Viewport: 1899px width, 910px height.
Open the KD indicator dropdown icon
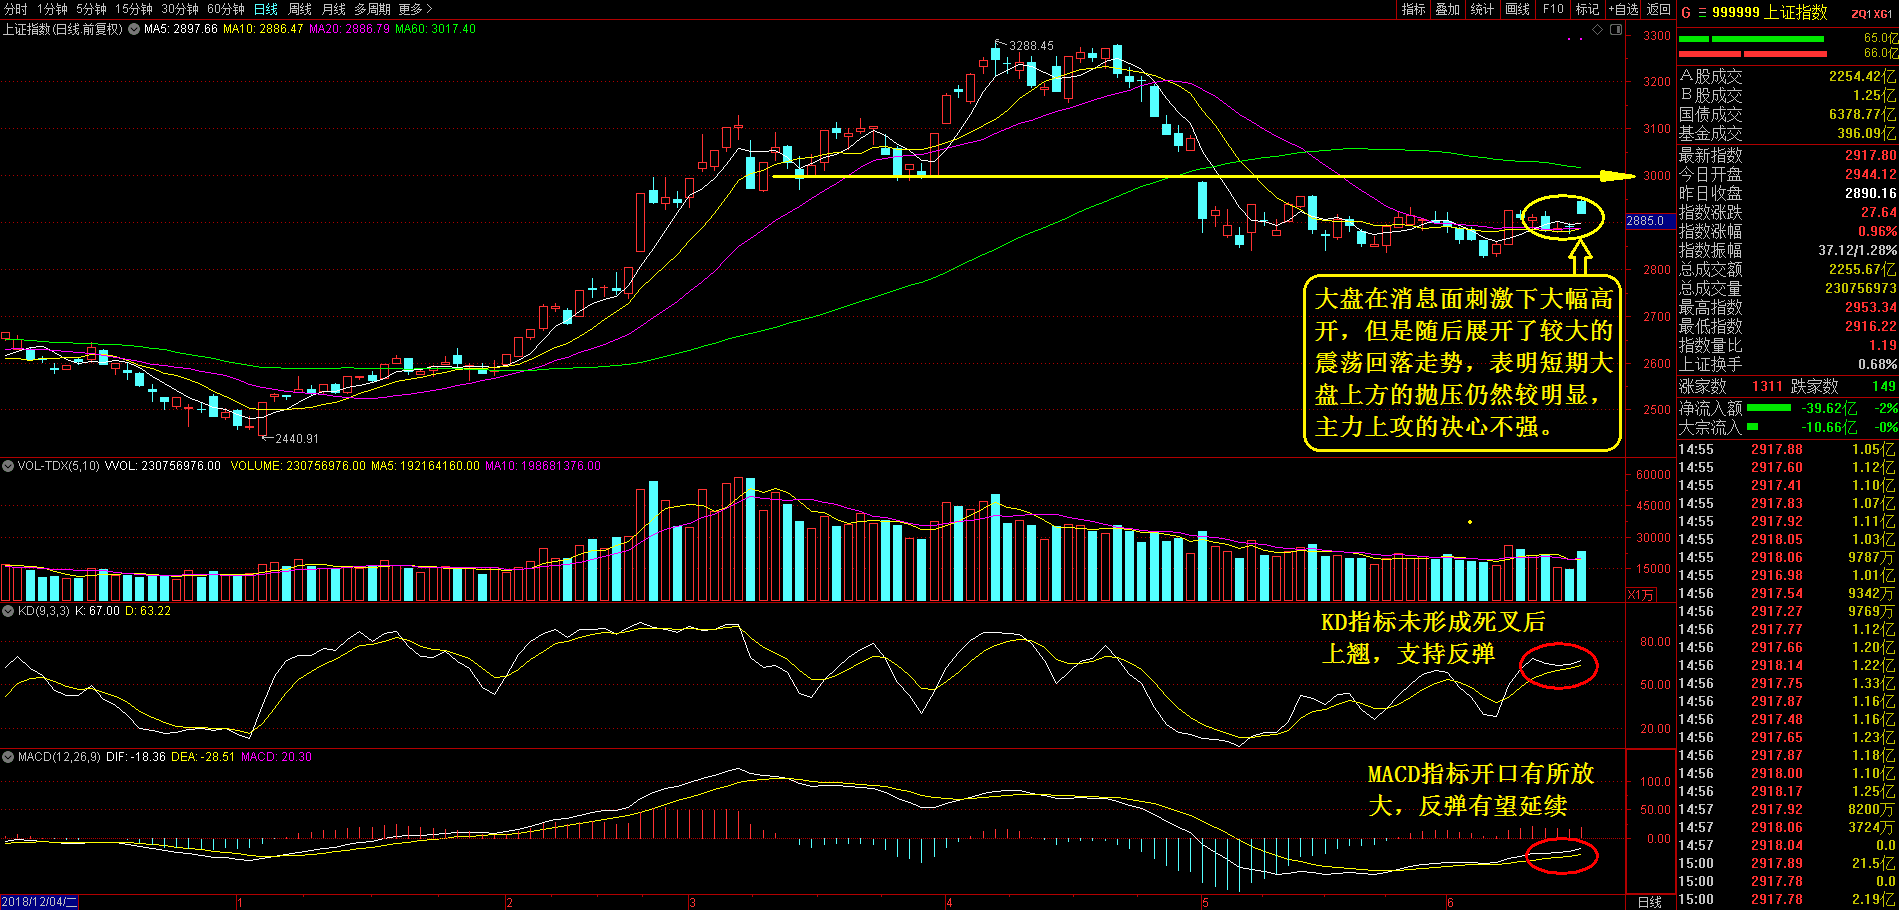coord(8,611)
